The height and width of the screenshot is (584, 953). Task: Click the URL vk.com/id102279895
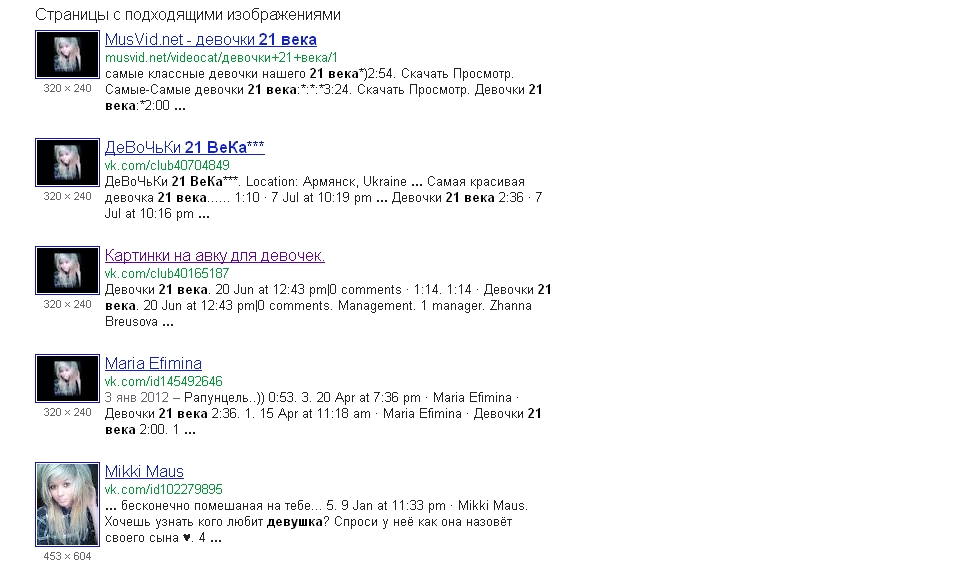pos(163,489)
